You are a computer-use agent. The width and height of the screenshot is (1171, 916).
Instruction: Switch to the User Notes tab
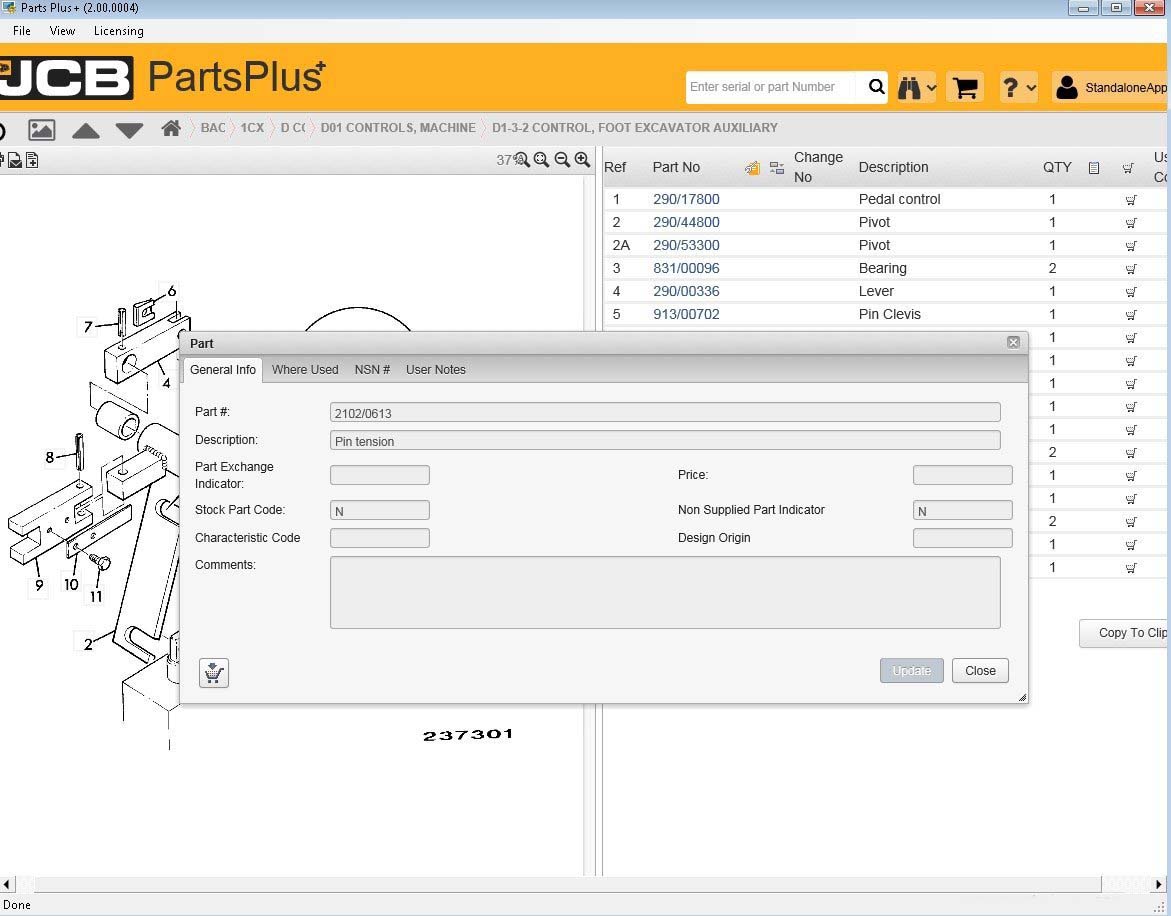coord(435,370)
